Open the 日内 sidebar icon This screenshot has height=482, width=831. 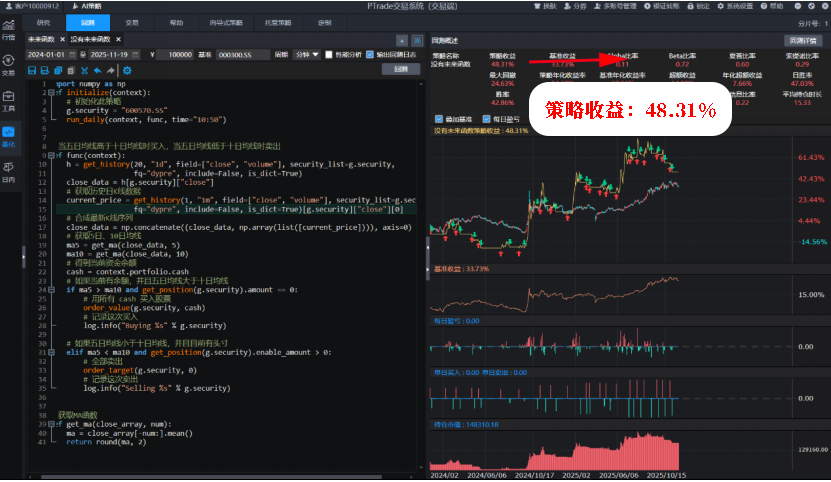(9, 172)
